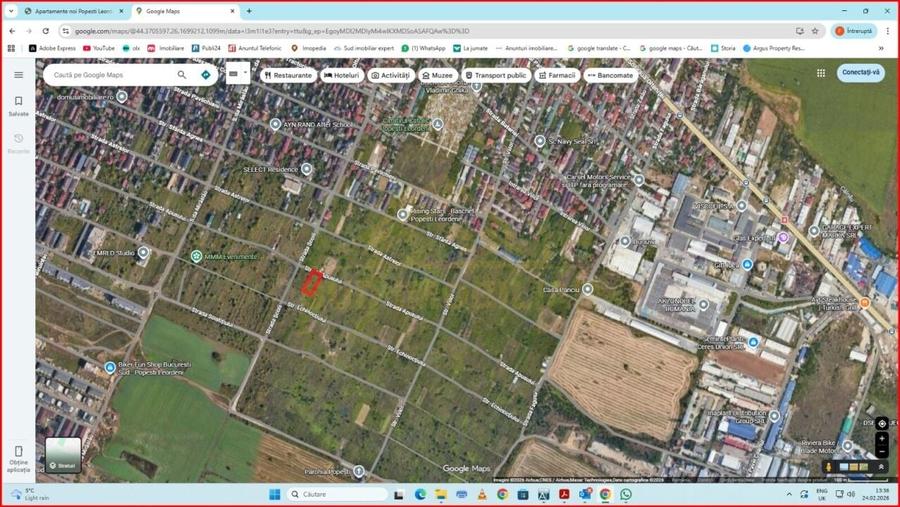Expand the hidden bookmarks overflow chevron
900x507 pixels.
pyautogui.click(x=879, y=48)
